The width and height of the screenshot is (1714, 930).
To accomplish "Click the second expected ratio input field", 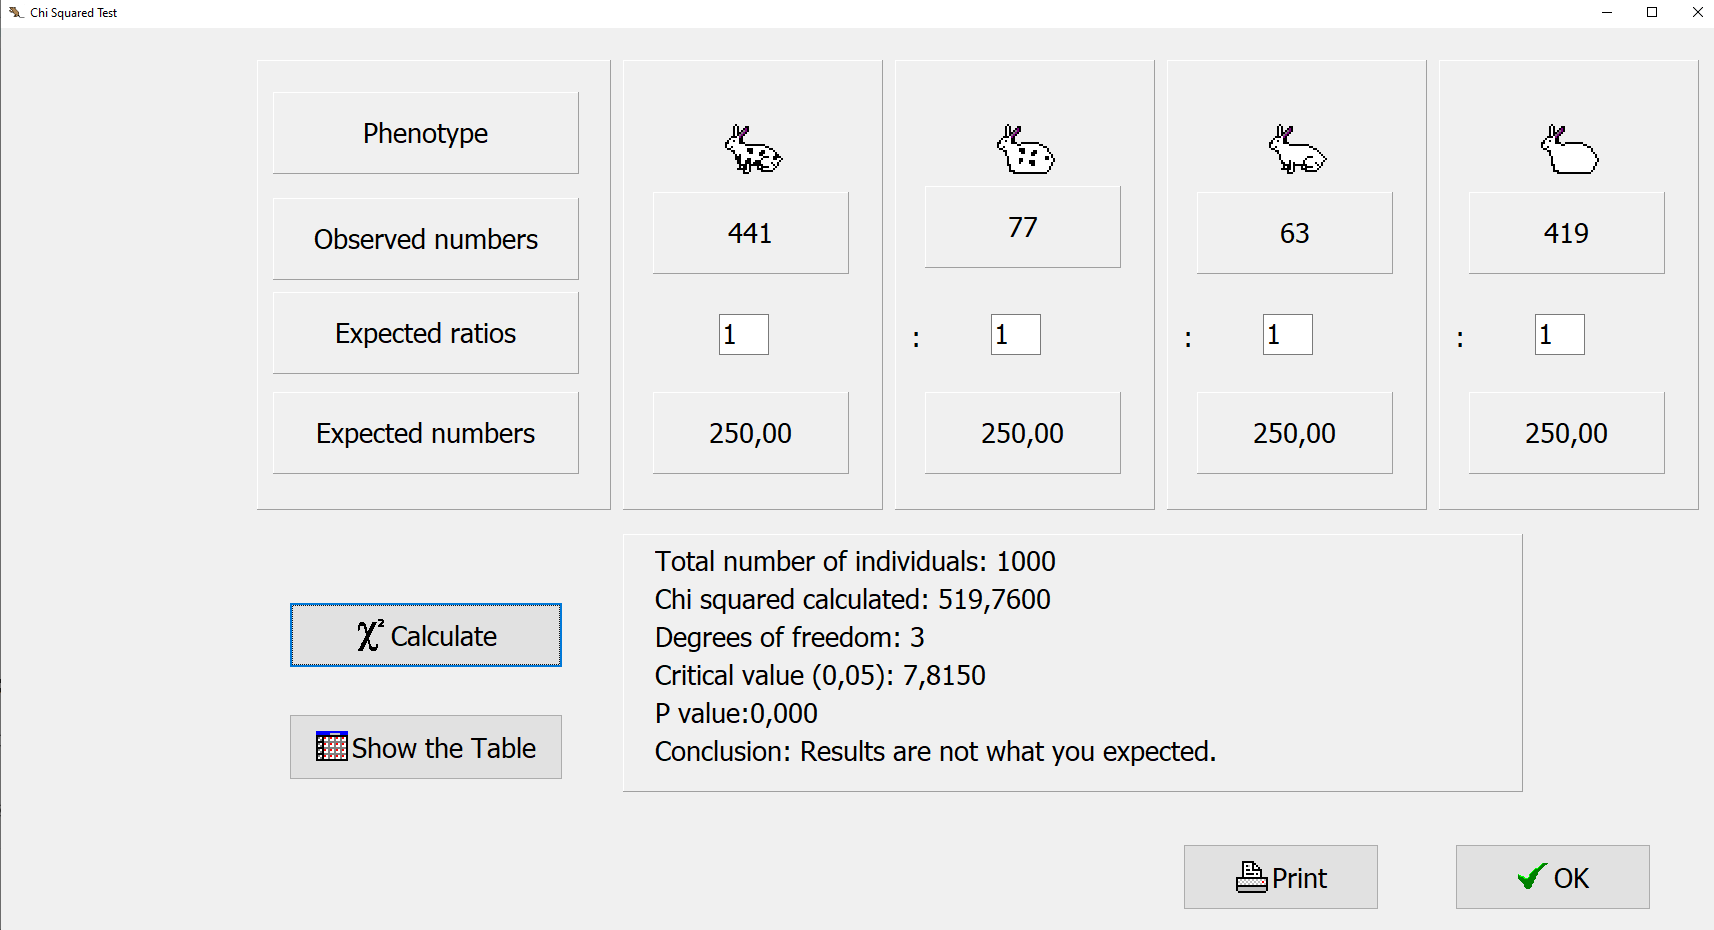I will [1016, 335].
